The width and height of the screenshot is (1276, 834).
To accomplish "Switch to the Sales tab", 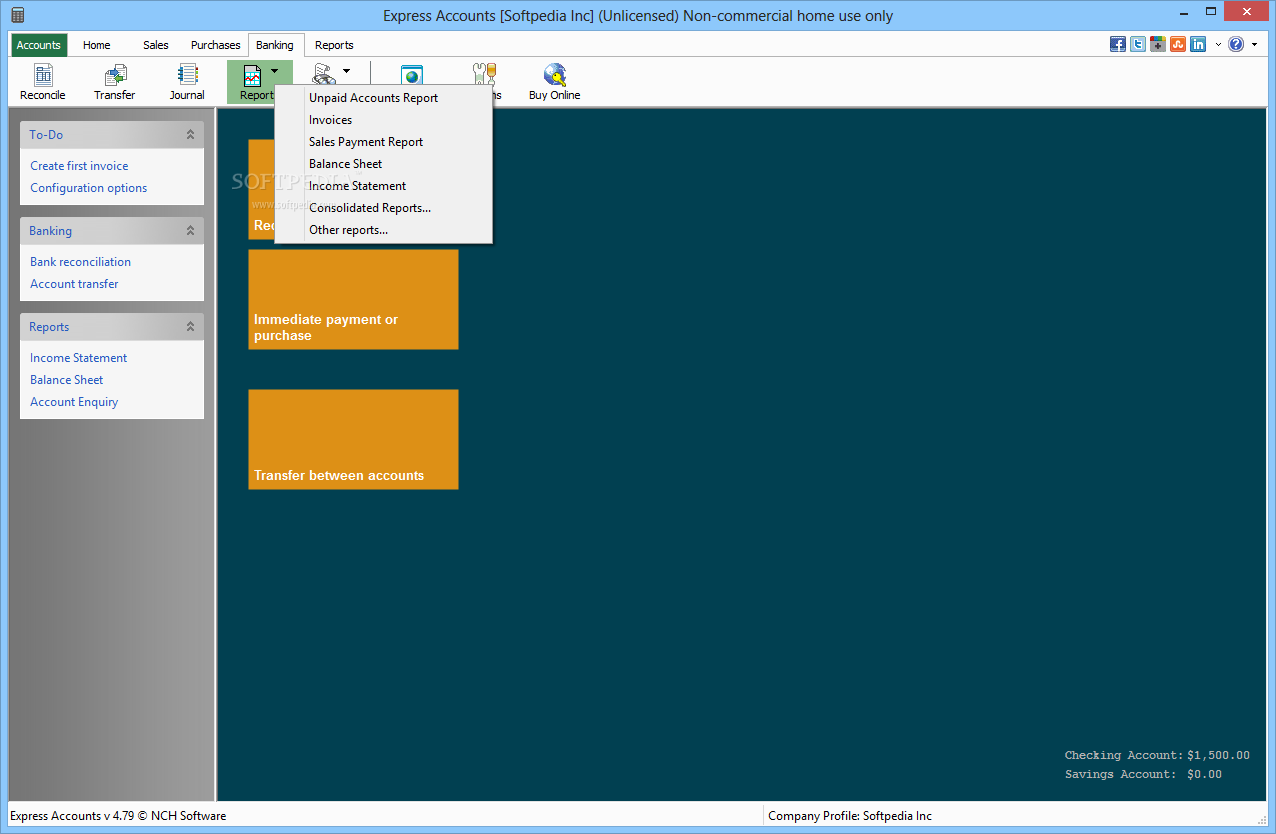I will tap(156, 45).
